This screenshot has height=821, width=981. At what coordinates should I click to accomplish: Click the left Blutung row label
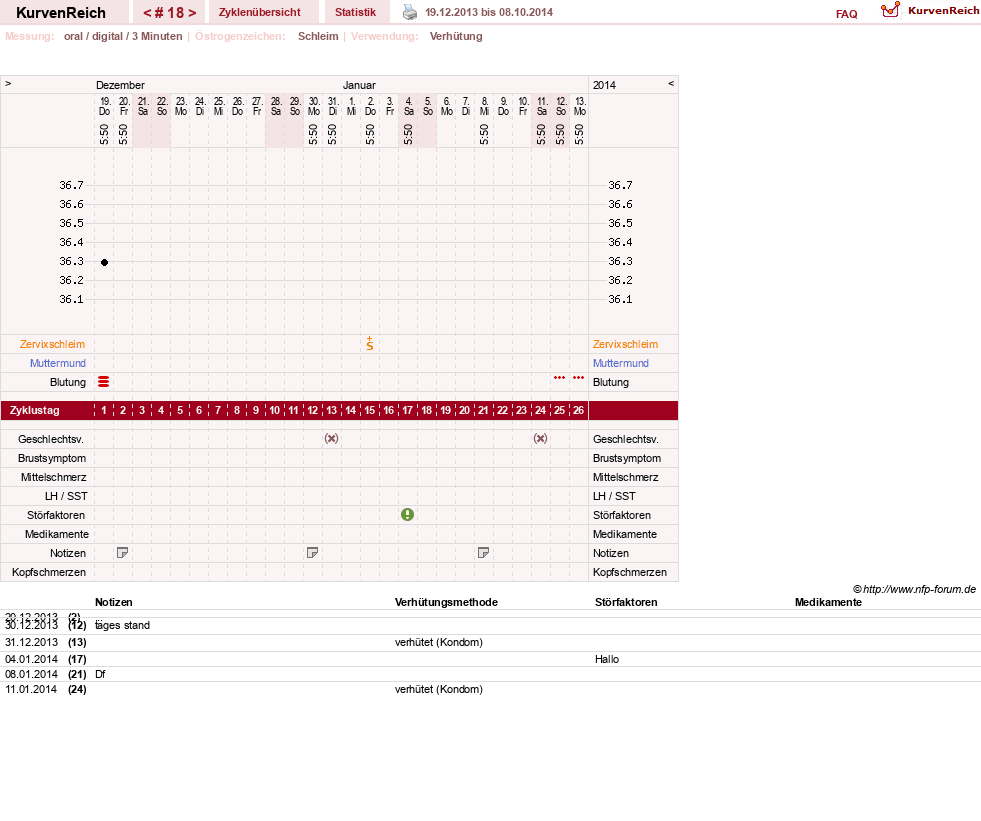coord(68,382)
